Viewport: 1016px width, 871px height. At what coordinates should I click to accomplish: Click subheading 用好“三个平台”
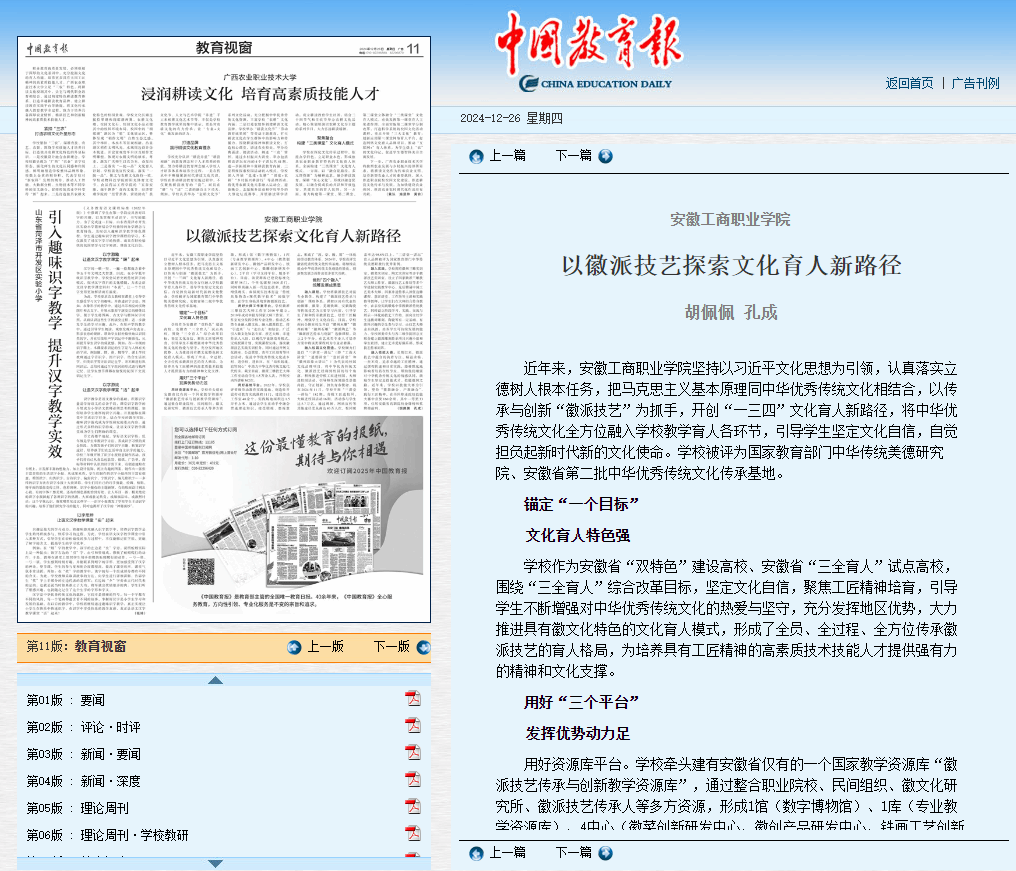581,702
